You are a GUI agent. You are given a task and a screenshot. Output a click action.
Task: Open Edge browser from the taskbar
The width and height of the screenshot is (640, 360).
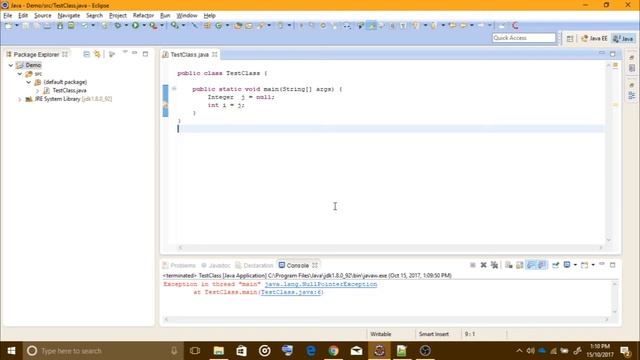pyautogui.click(x=311, y=351)
